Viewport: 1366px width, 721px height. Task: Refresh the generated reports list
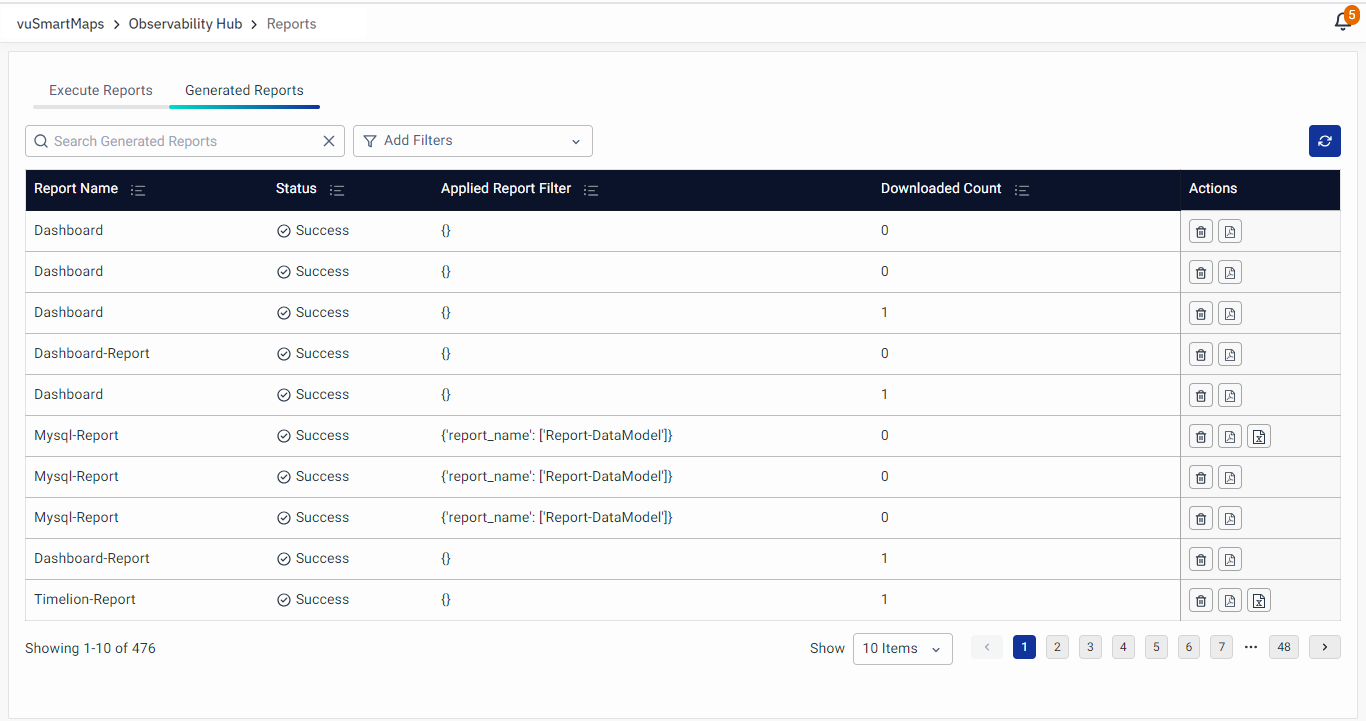1324,141
